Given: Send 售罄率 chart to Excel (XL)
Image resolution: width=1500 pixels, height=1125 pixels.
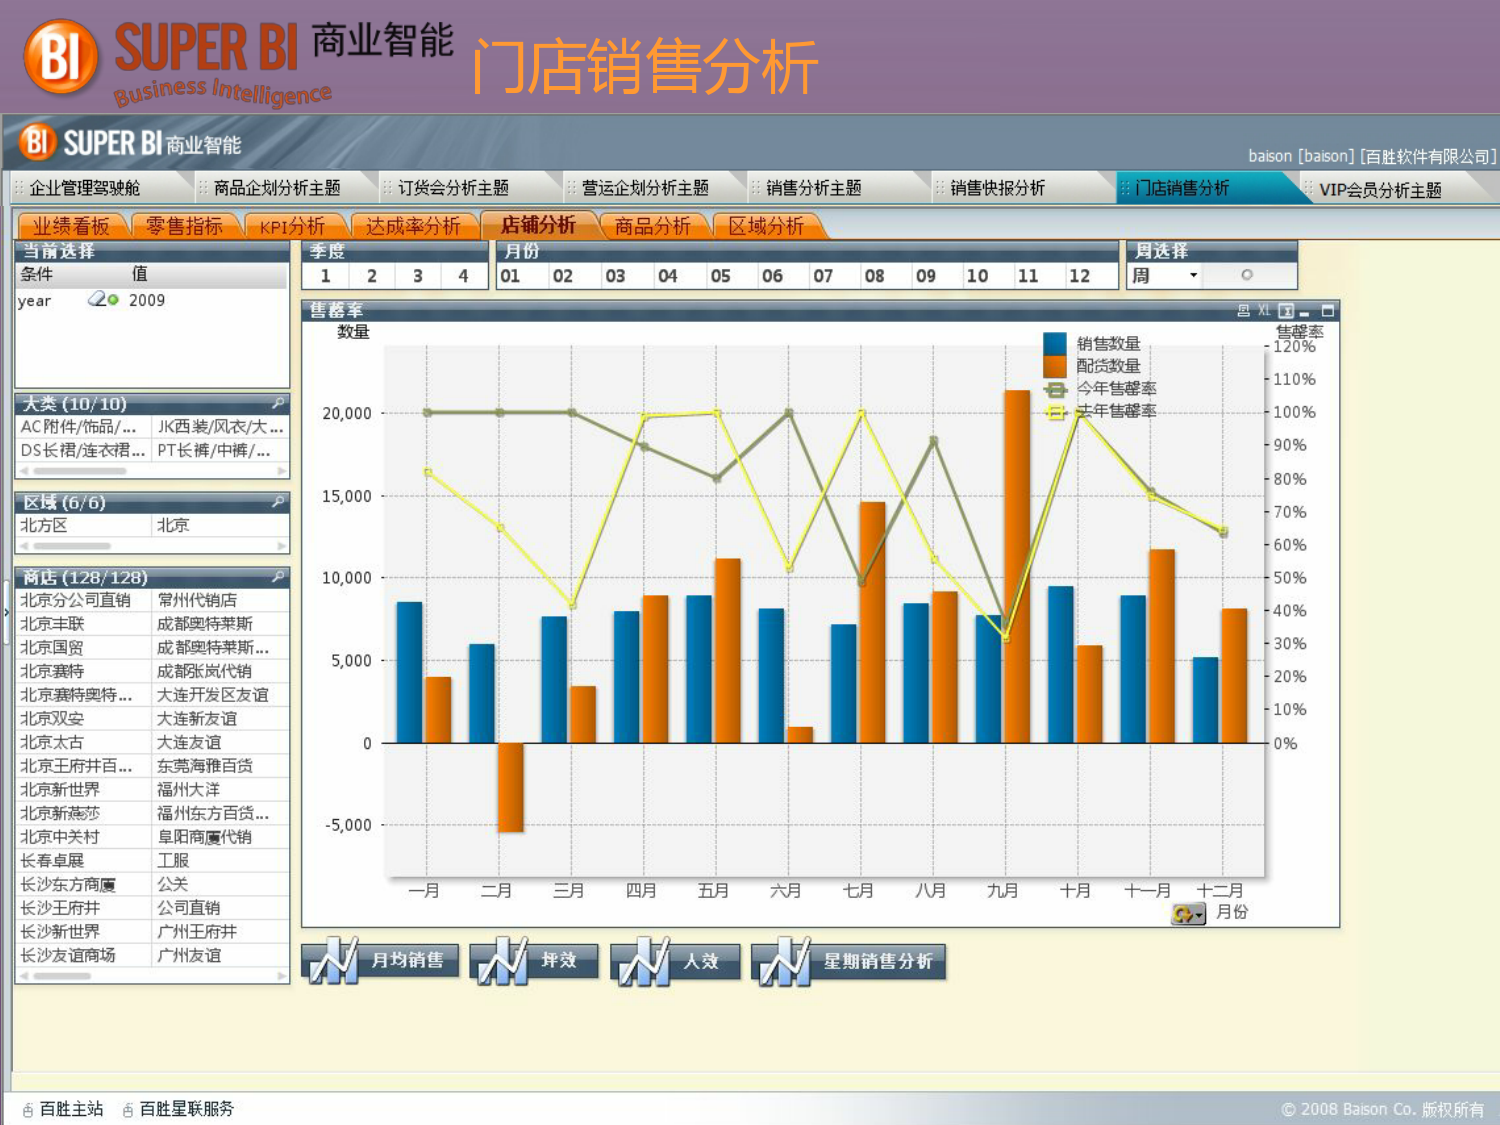Looking at the screenshot, I should tap(1264, 311).
